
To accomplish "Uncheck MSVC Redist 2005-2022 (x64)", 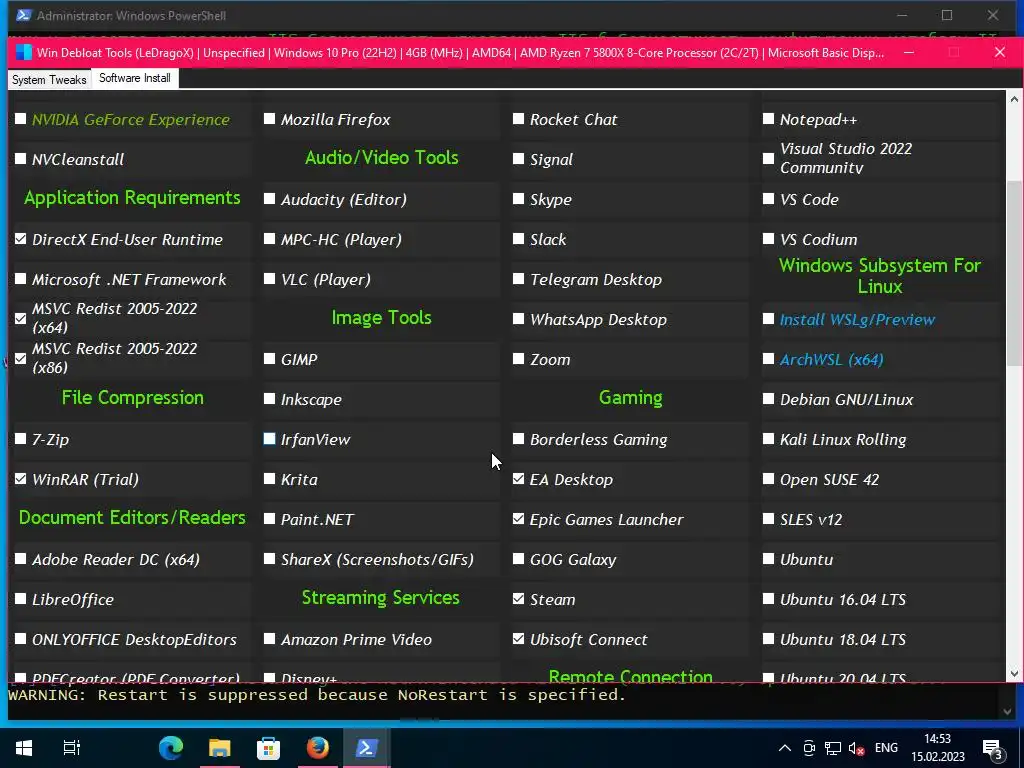I will (x=21, y=318).
